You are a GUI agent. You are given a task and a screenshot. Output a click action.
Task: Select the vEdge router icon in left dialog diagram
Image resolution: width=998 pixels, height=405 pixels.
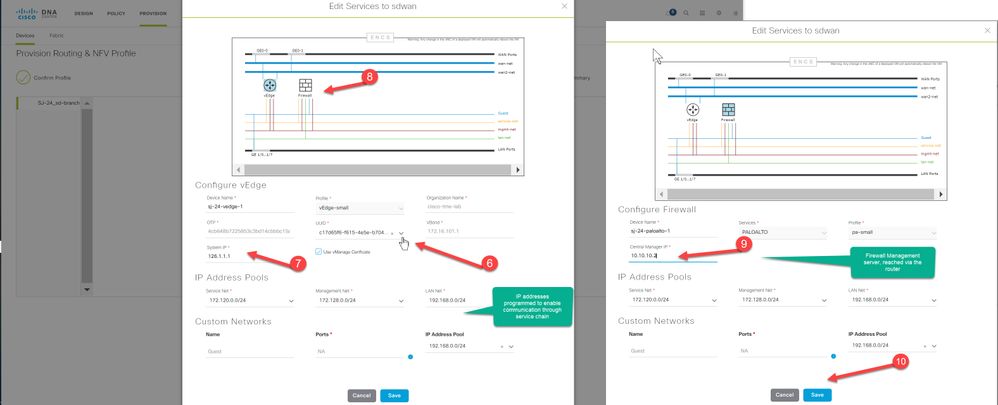[270, 85]
